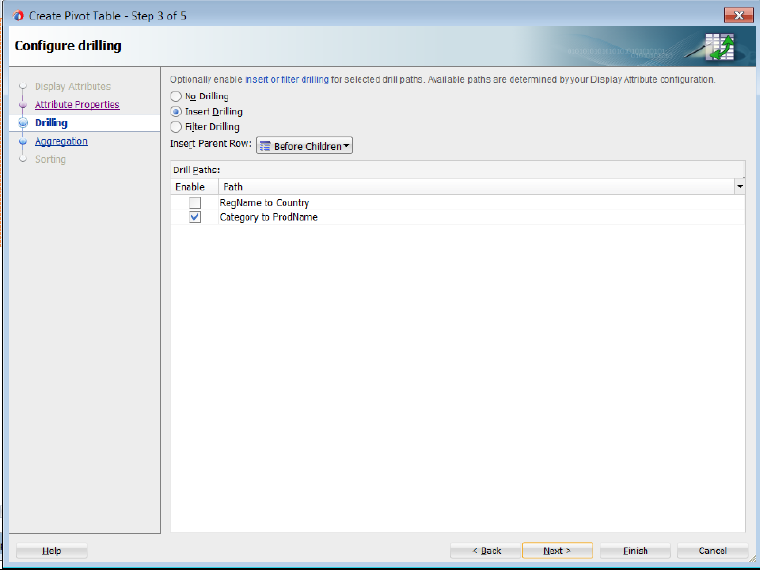Open the Insert Parent Row dropdown

point(304,146)
